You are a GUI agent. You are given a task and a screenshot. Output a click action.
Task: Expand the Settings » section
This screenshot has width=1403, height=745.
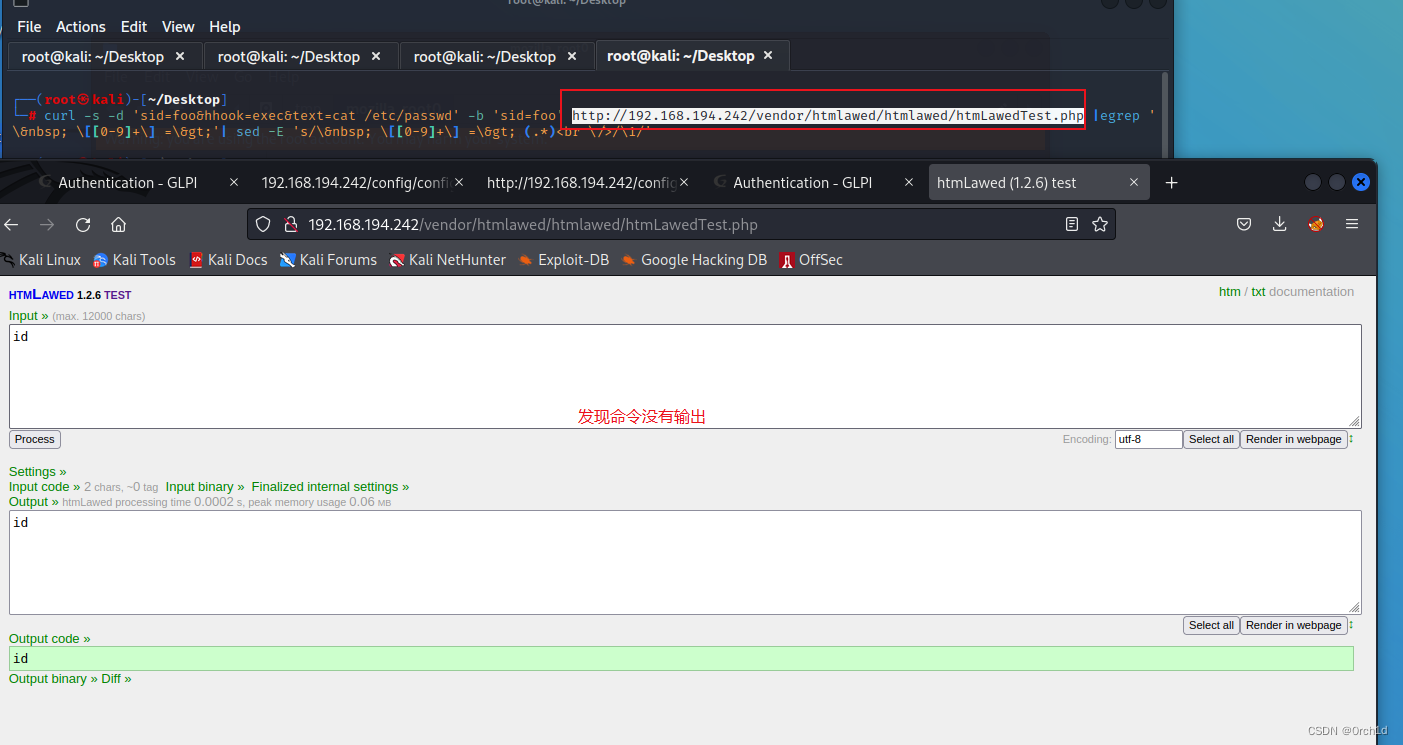coord(38,471)
